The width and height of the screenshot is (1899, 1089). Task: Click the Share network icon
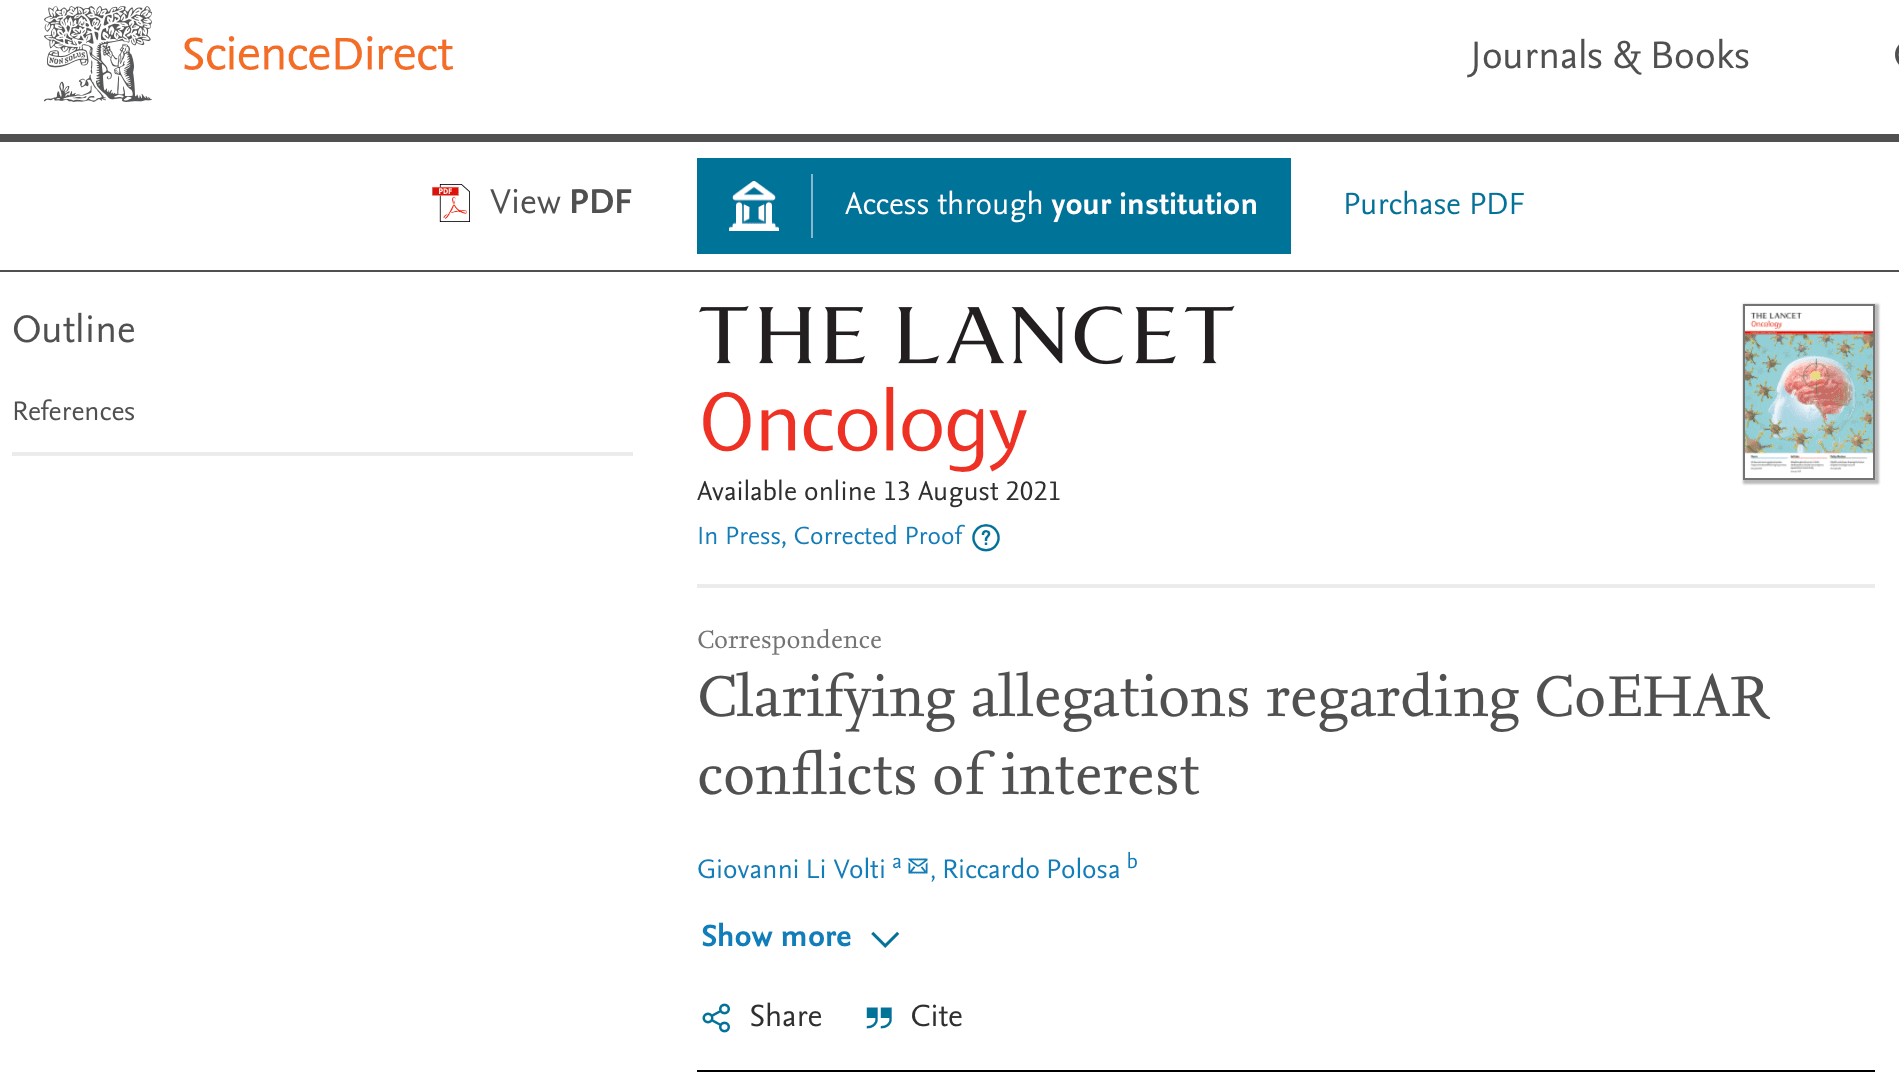716,1018
